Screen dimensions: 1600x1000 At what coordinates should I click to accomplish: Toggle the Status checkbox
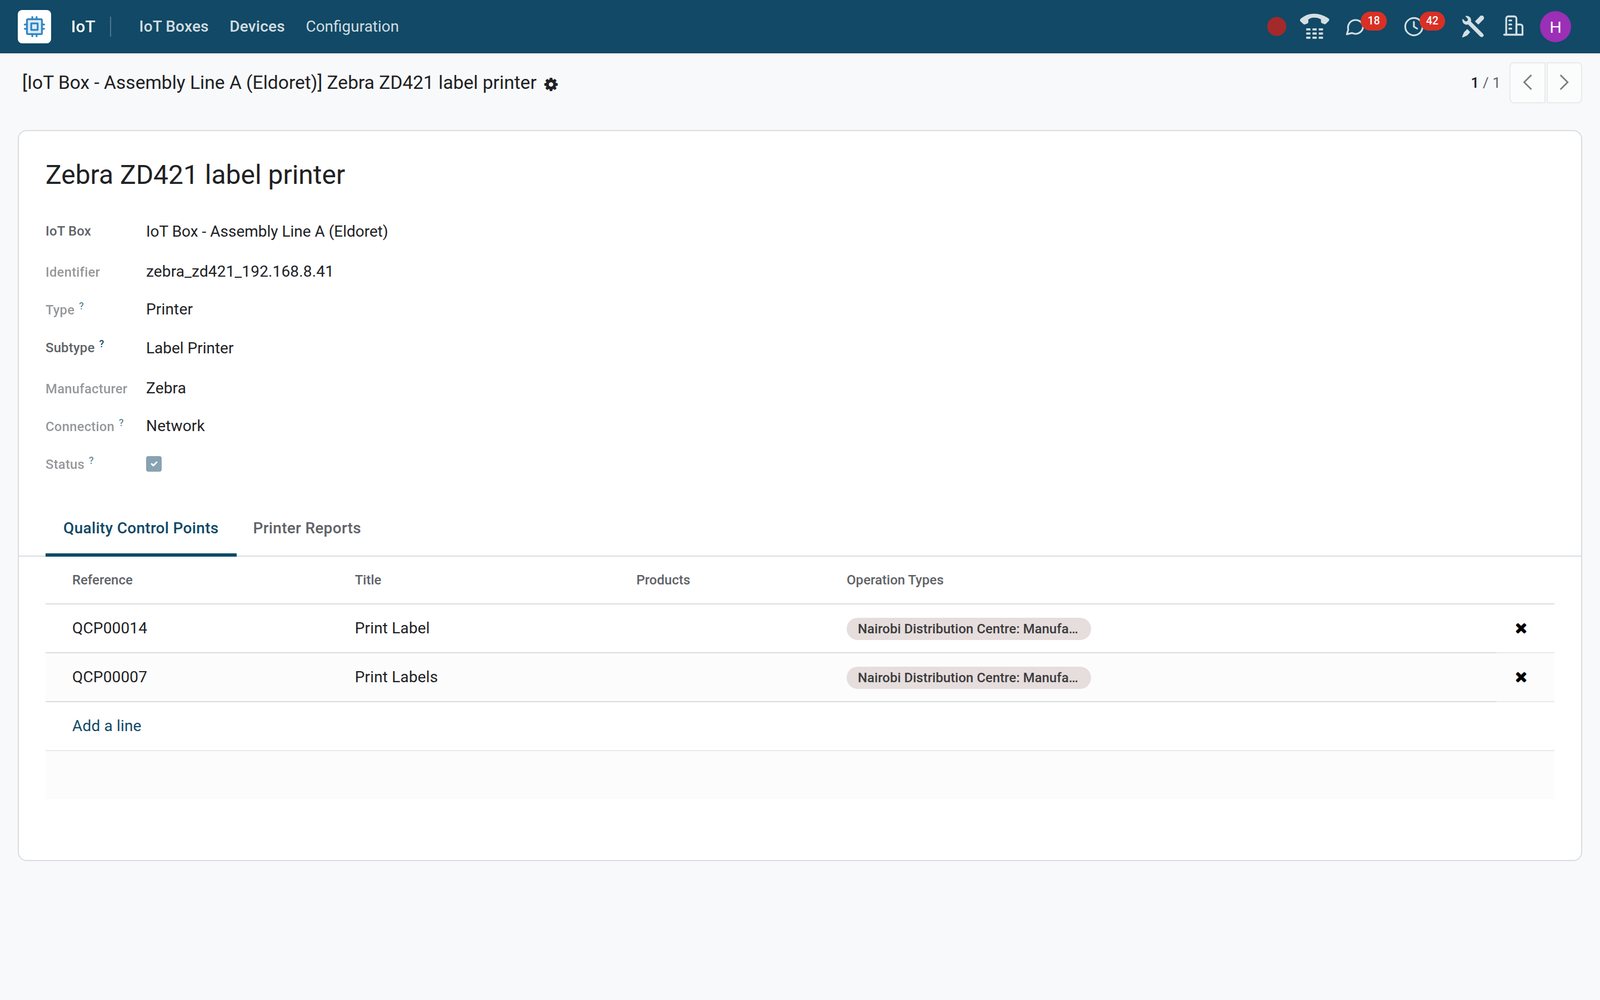[154, 464]
